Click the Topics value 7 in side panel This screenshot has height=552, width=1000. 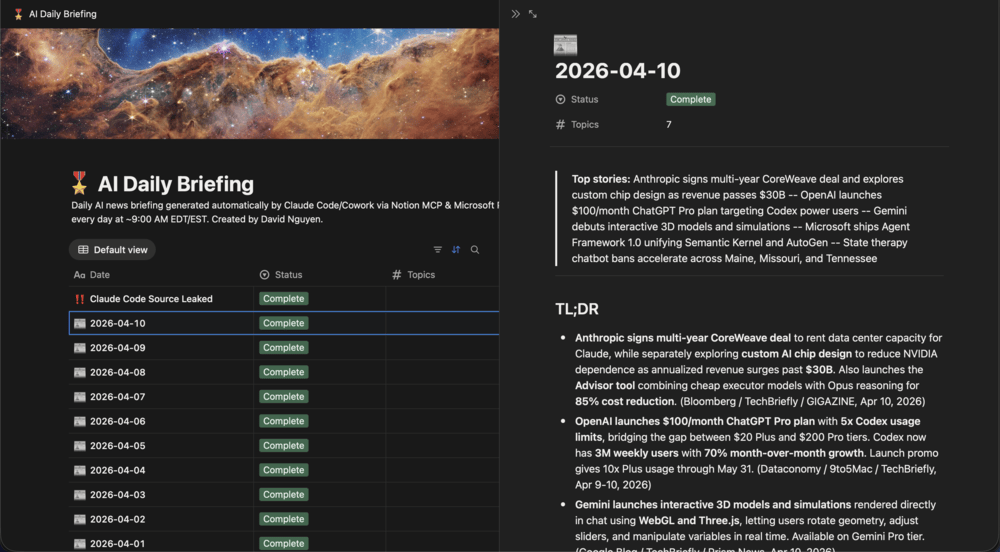[x=668, y=124]
